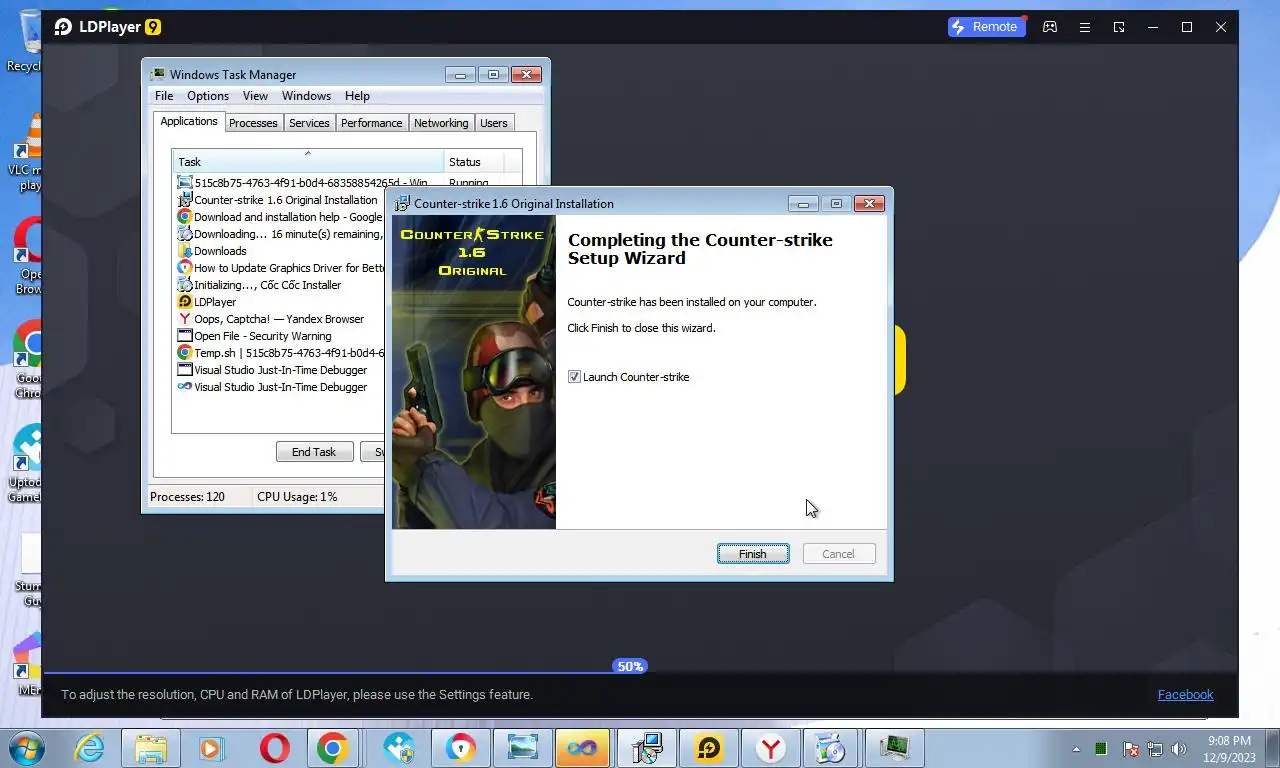Open the LDPlayer hamburger menu
Screen dimensions: 1280x768
tap(1084, 27)
